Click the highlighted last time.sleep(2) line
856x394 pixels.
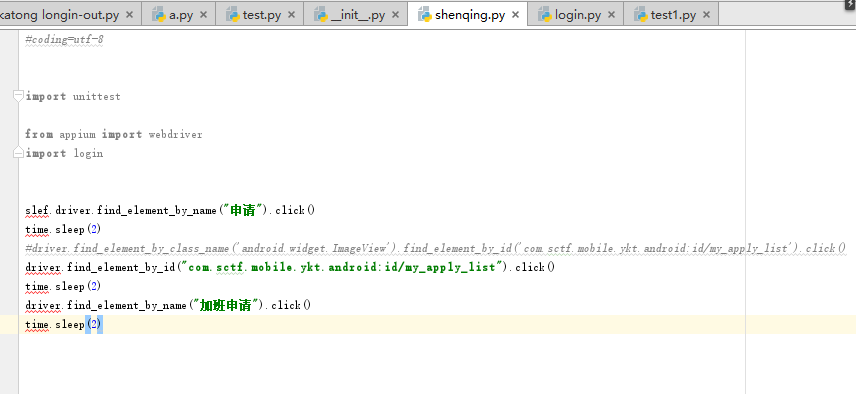[x=63, y=324]
